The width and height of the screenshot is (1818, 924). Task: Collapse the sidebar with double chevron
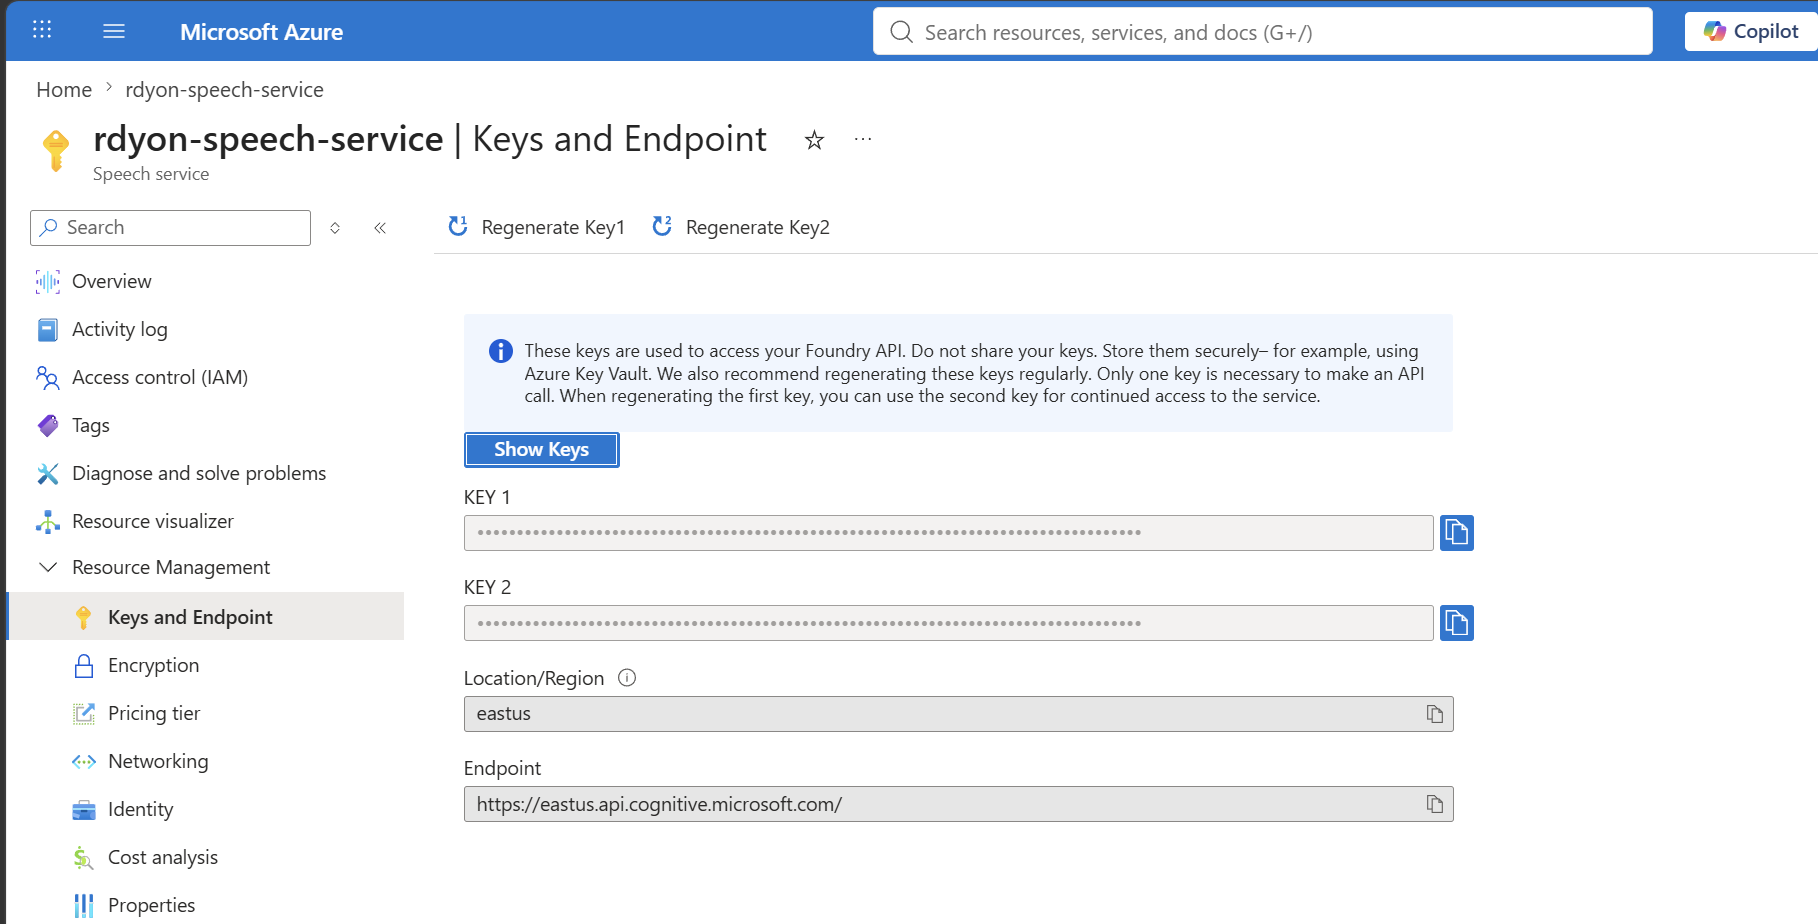point(380,228)
